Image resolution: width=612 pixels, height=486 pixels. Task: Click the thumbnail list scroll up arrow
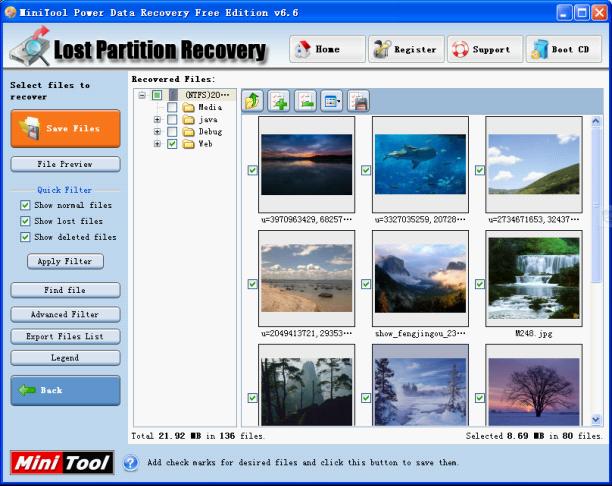click(596, 121)
